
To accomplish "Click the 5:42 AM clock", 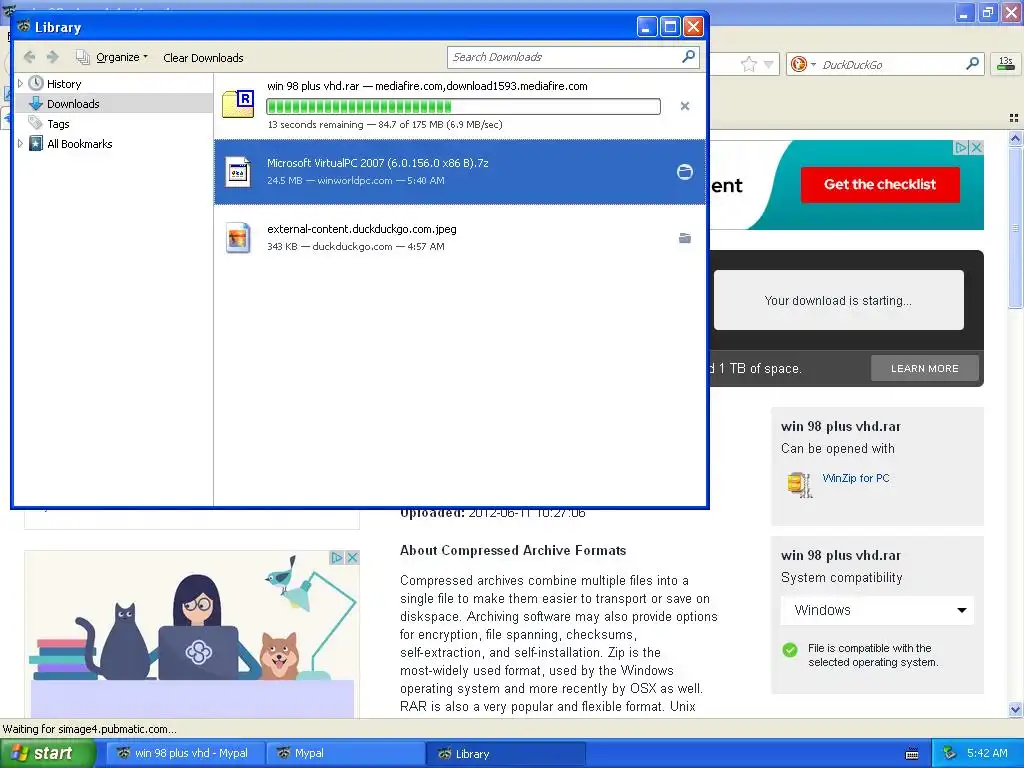I will (x=987, y=753).
